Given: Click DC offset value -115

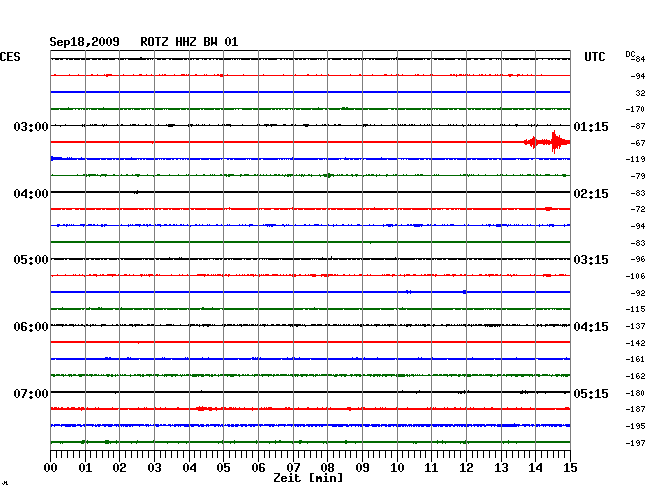Looking at the screenshot, I should pos(635,309).
